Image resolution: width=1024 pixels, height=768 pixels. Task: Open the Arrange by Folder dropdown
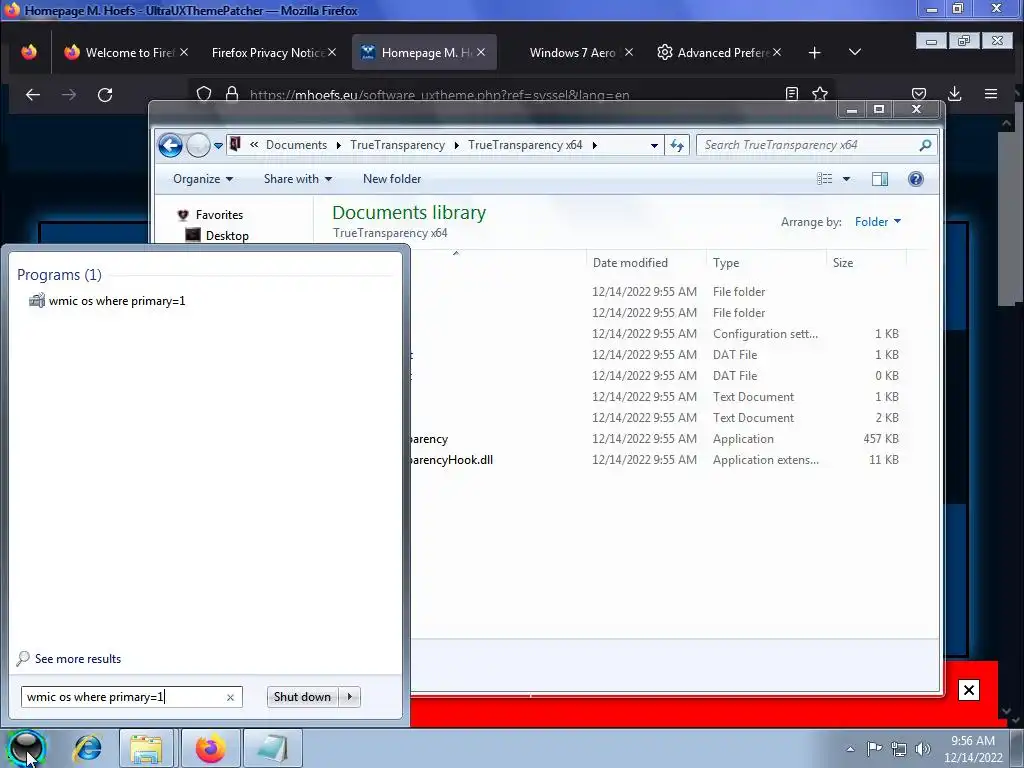[878, 222]
